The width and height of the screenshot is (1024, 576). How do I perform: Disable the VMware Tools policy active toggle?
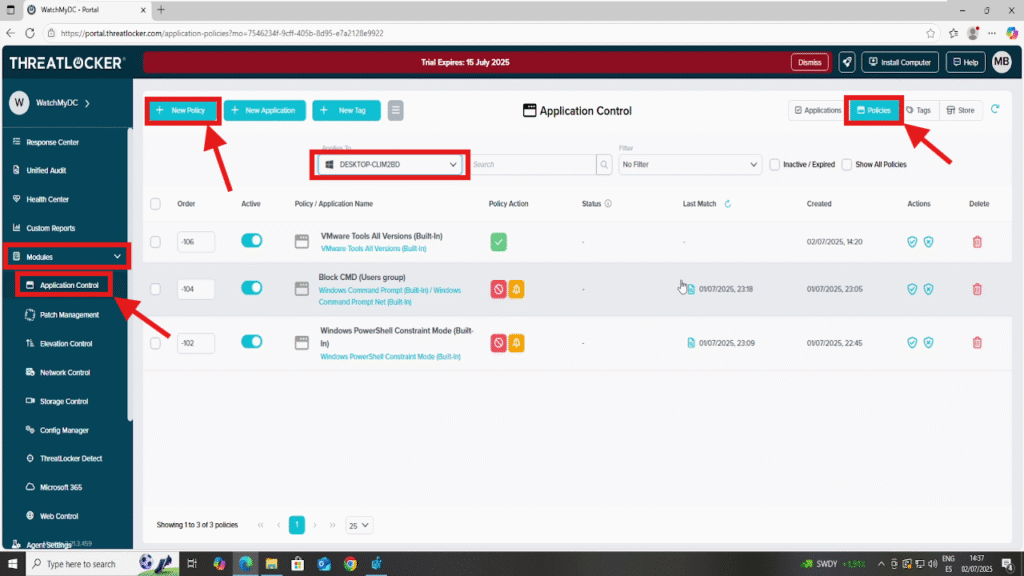click(x=251, y=241)
